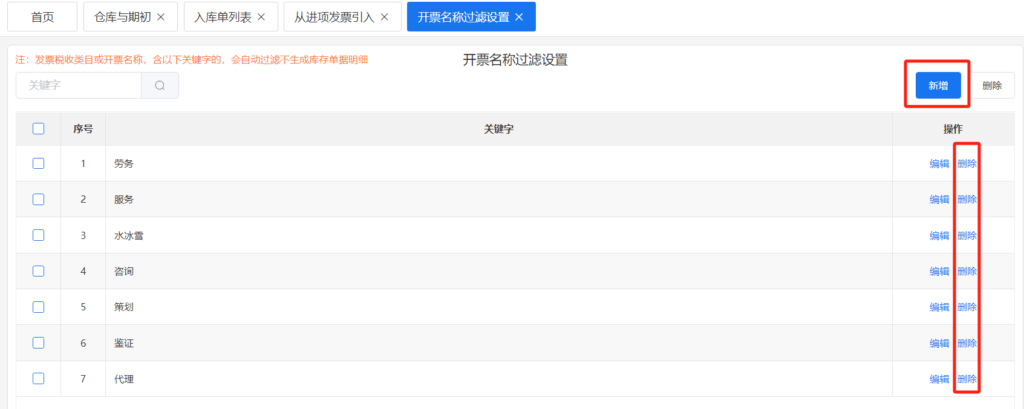The width and height of the screenshot is (1024, 409).
Task: Check the box for row 服务
Action: point(39,199)
